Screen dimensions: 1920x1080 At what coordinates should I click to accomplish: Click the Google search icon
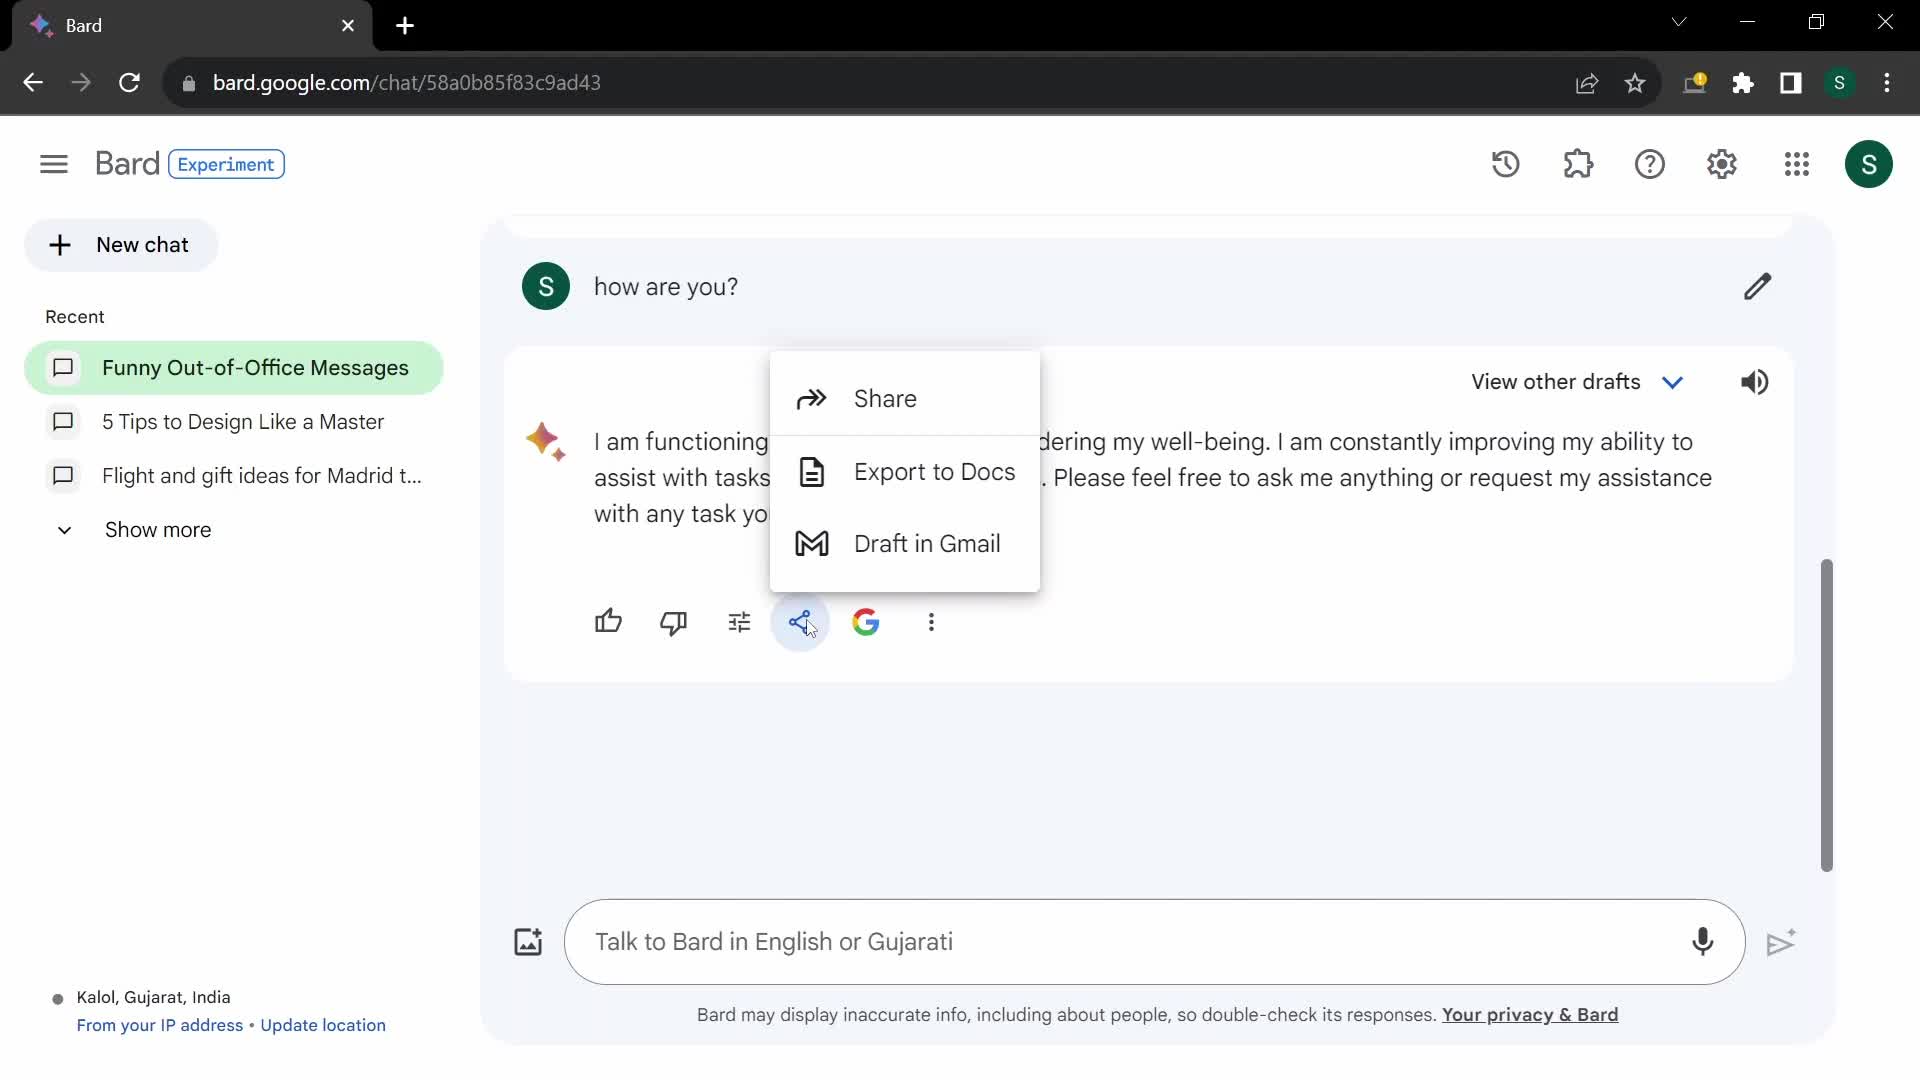point(866,621)
